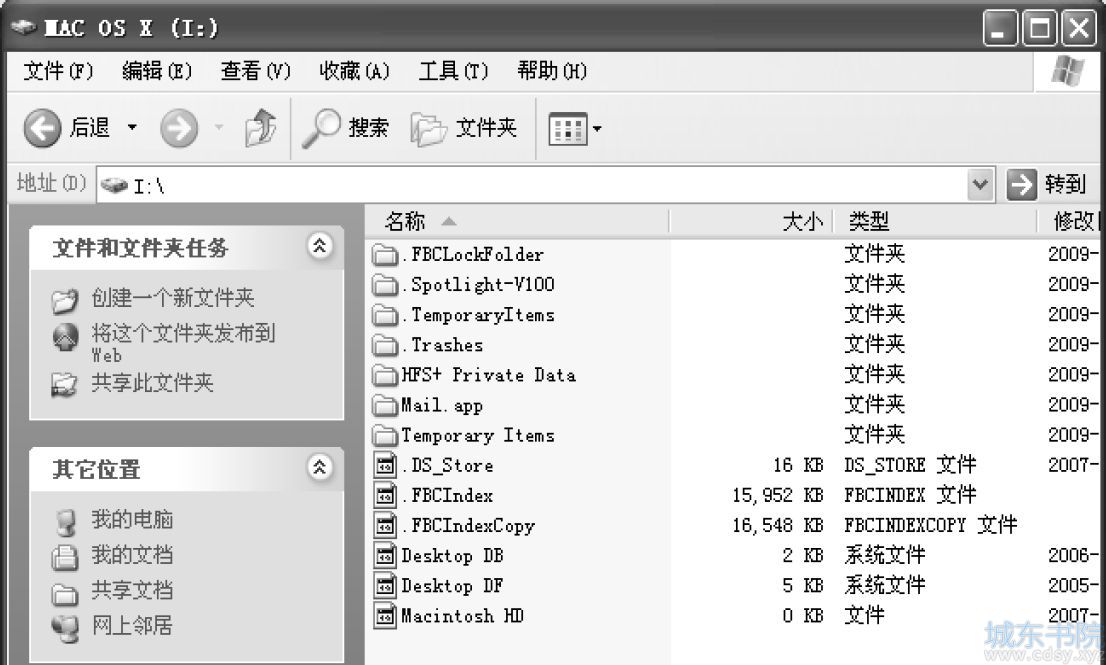
Task: Open 我的文档 link
Action: click(x=132, y=554)
